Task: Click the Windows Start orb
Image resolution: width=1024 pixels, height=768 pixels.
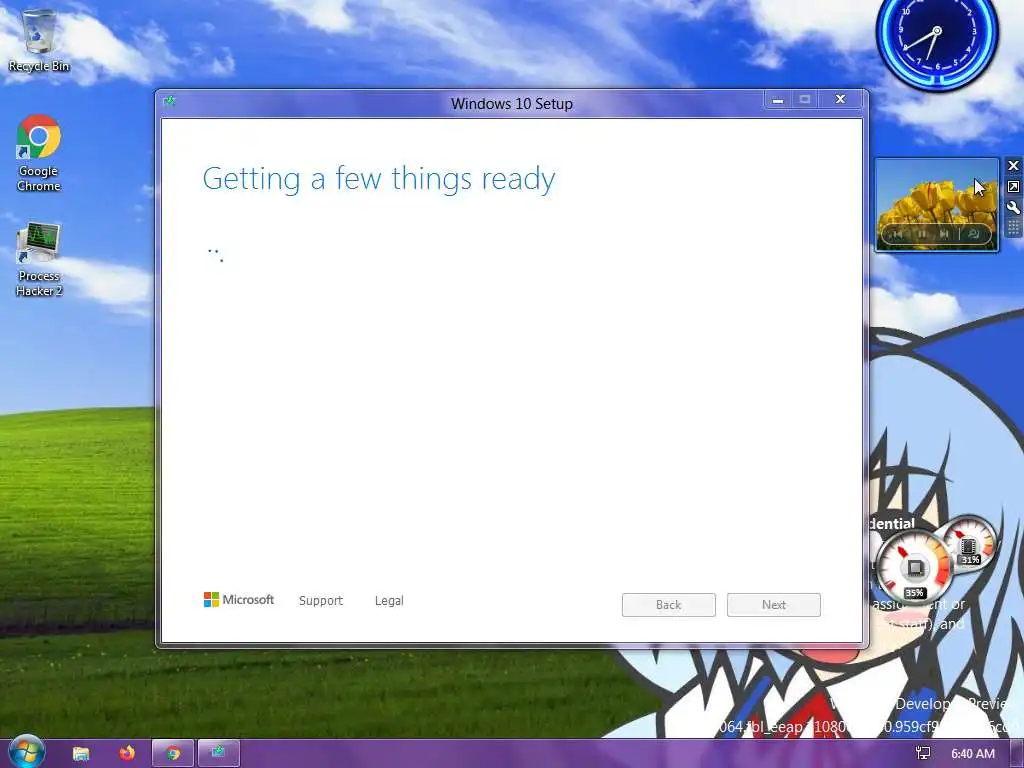Action: [x=26, y=752]
